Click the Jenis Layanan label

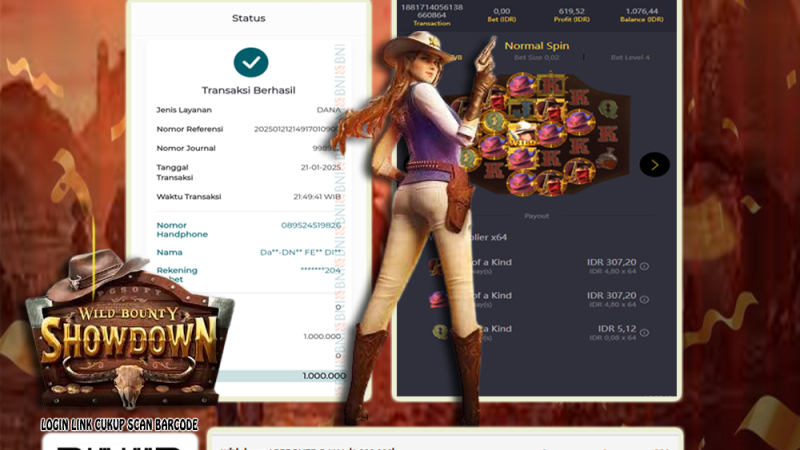pyautogui.click(x=184, y=110)
